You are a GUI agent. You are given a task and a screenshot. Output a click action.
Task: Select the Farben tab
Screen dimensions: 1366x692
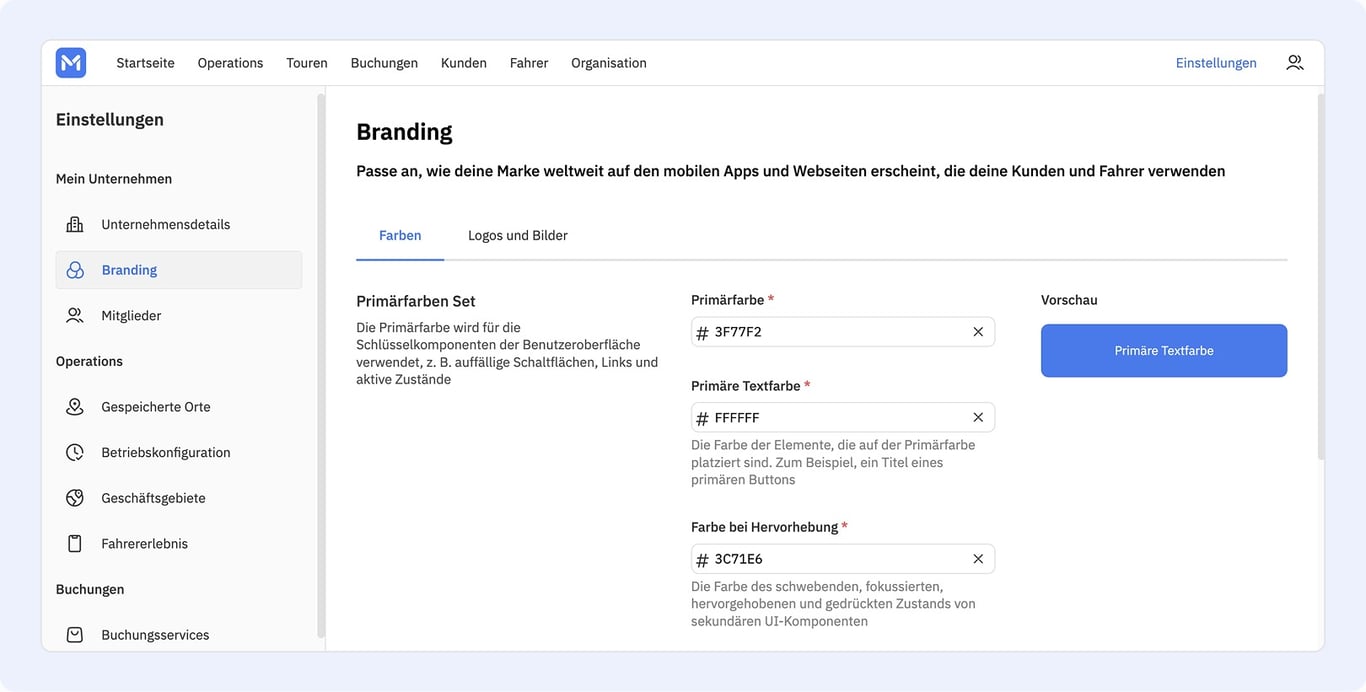click(400, 236)
